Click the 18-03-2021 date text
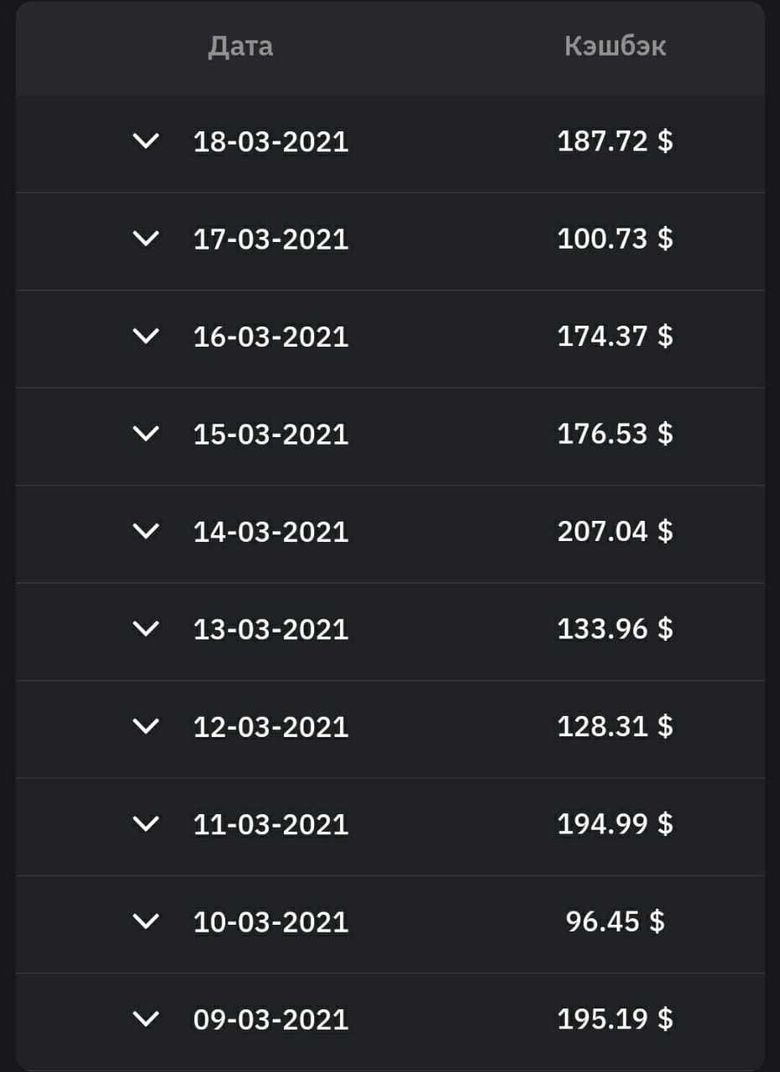This screenshot has width=780, height=1072. (x=271, y=141)
